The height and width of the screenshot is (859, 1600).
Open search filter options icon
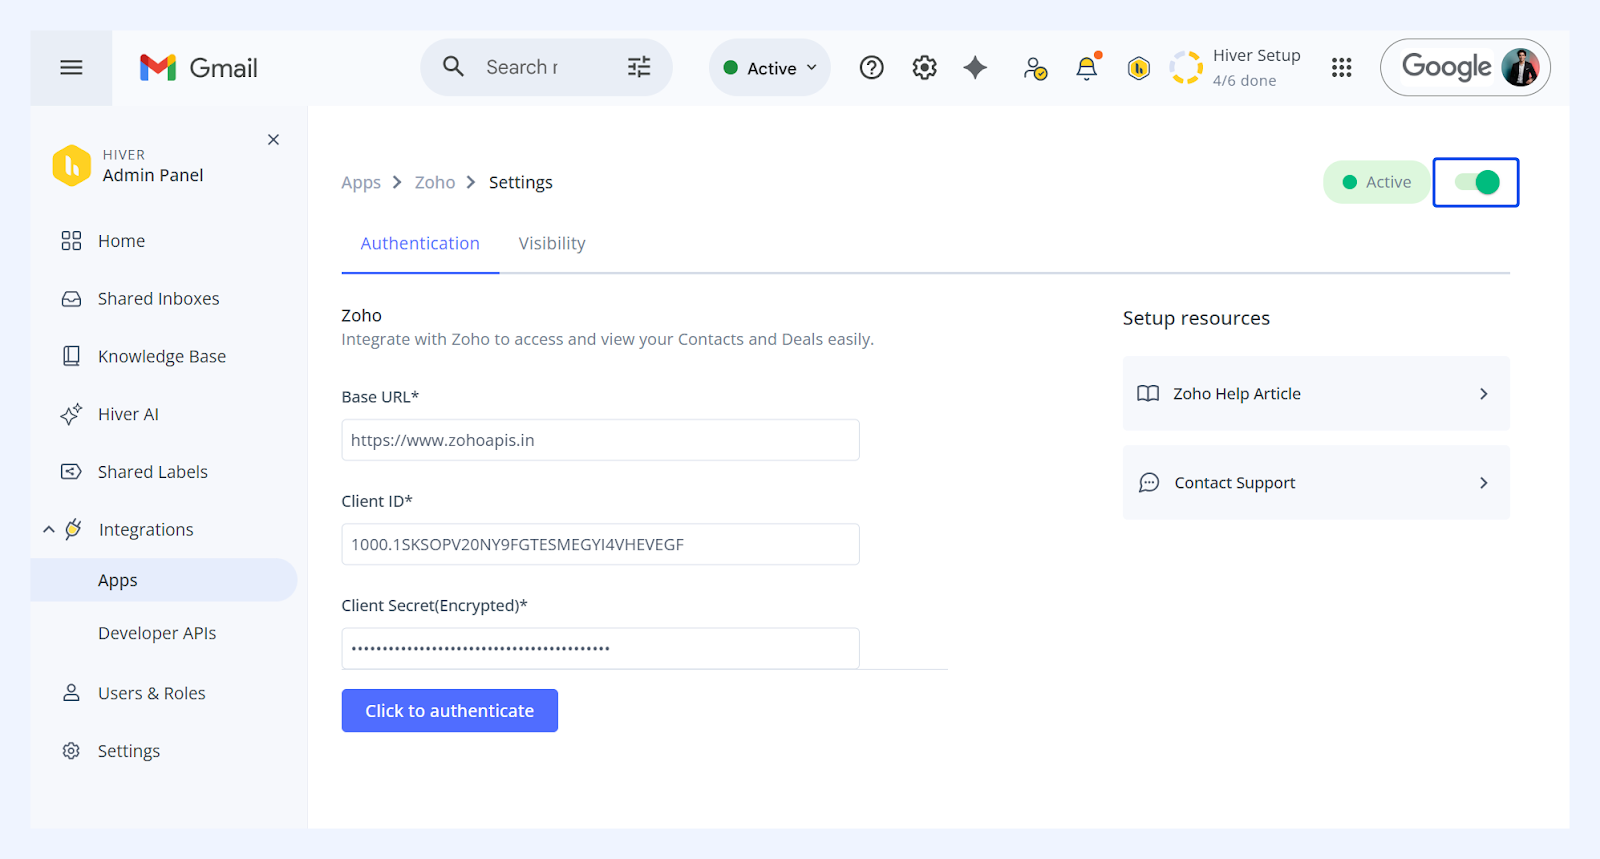click(639, 67)
